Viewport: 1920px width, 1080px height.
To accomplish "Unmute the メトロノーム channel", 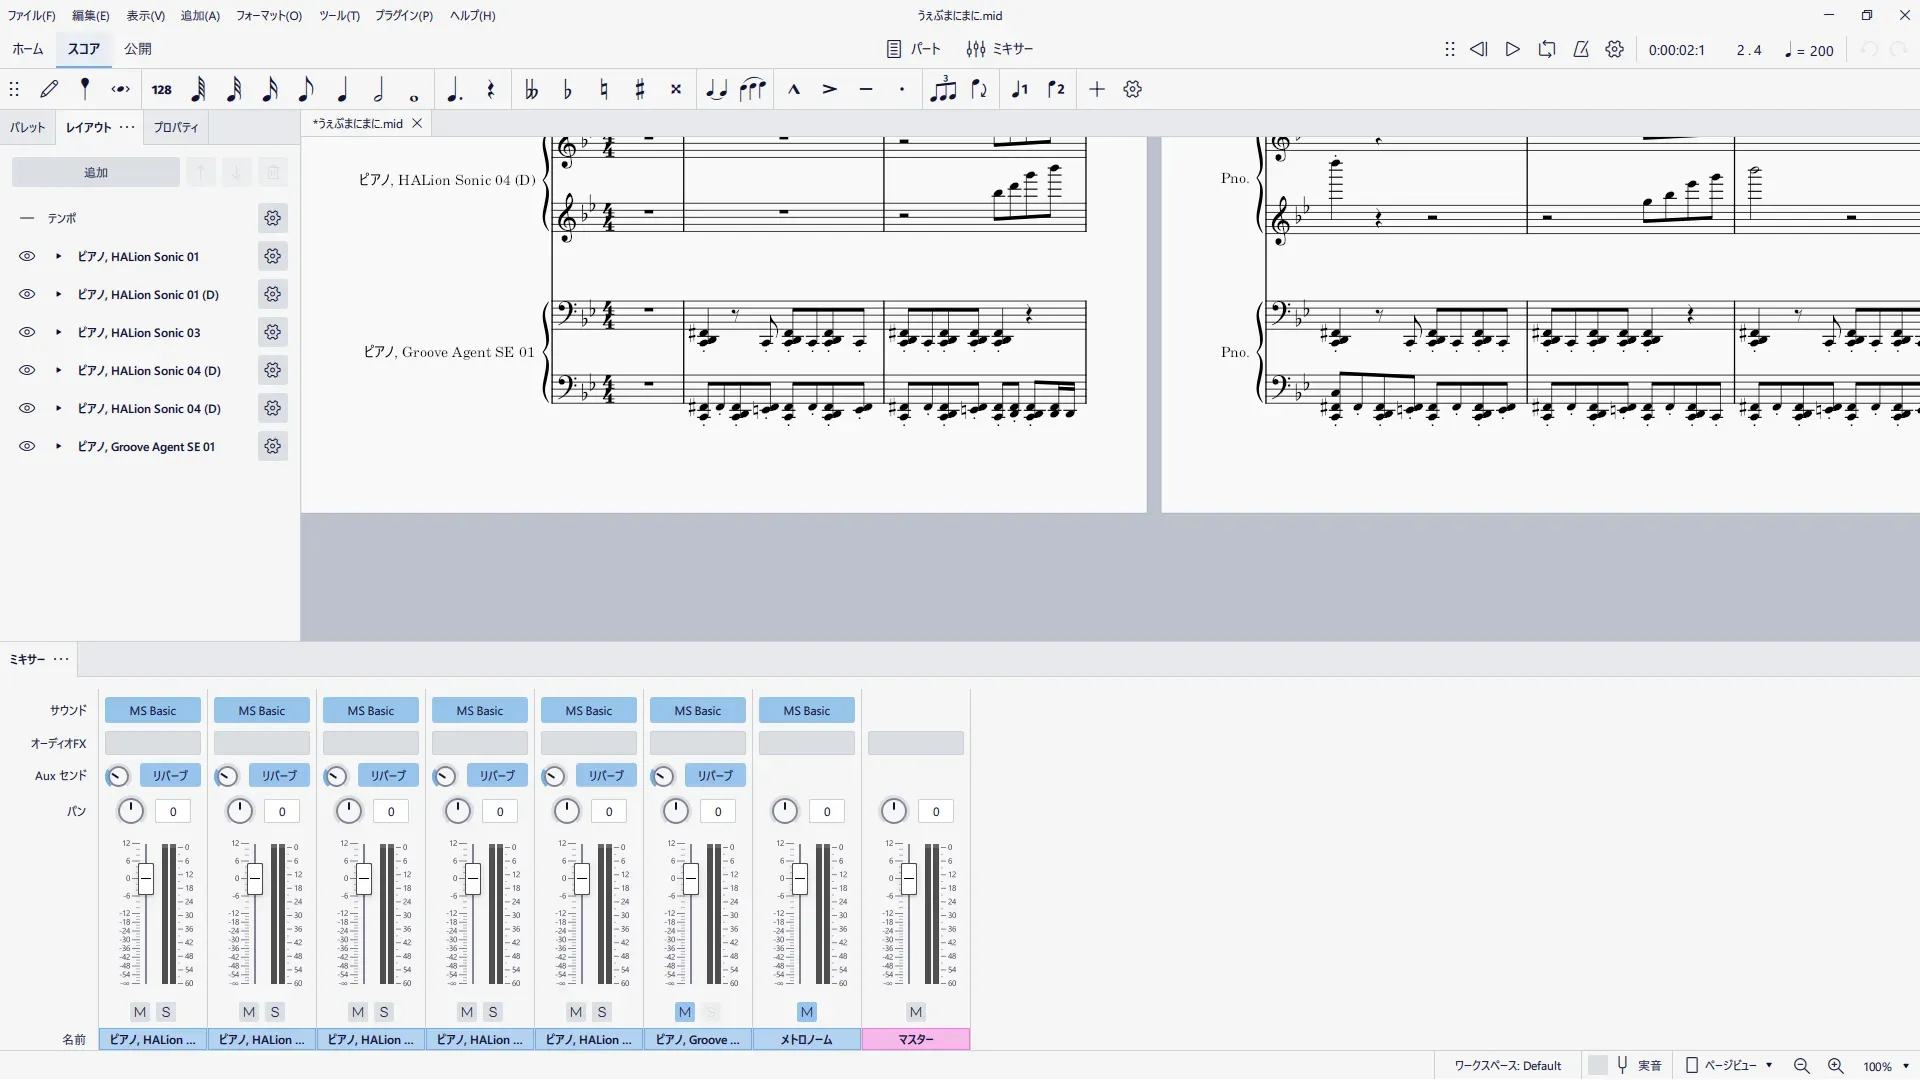I will click(x=807, y=1012).
